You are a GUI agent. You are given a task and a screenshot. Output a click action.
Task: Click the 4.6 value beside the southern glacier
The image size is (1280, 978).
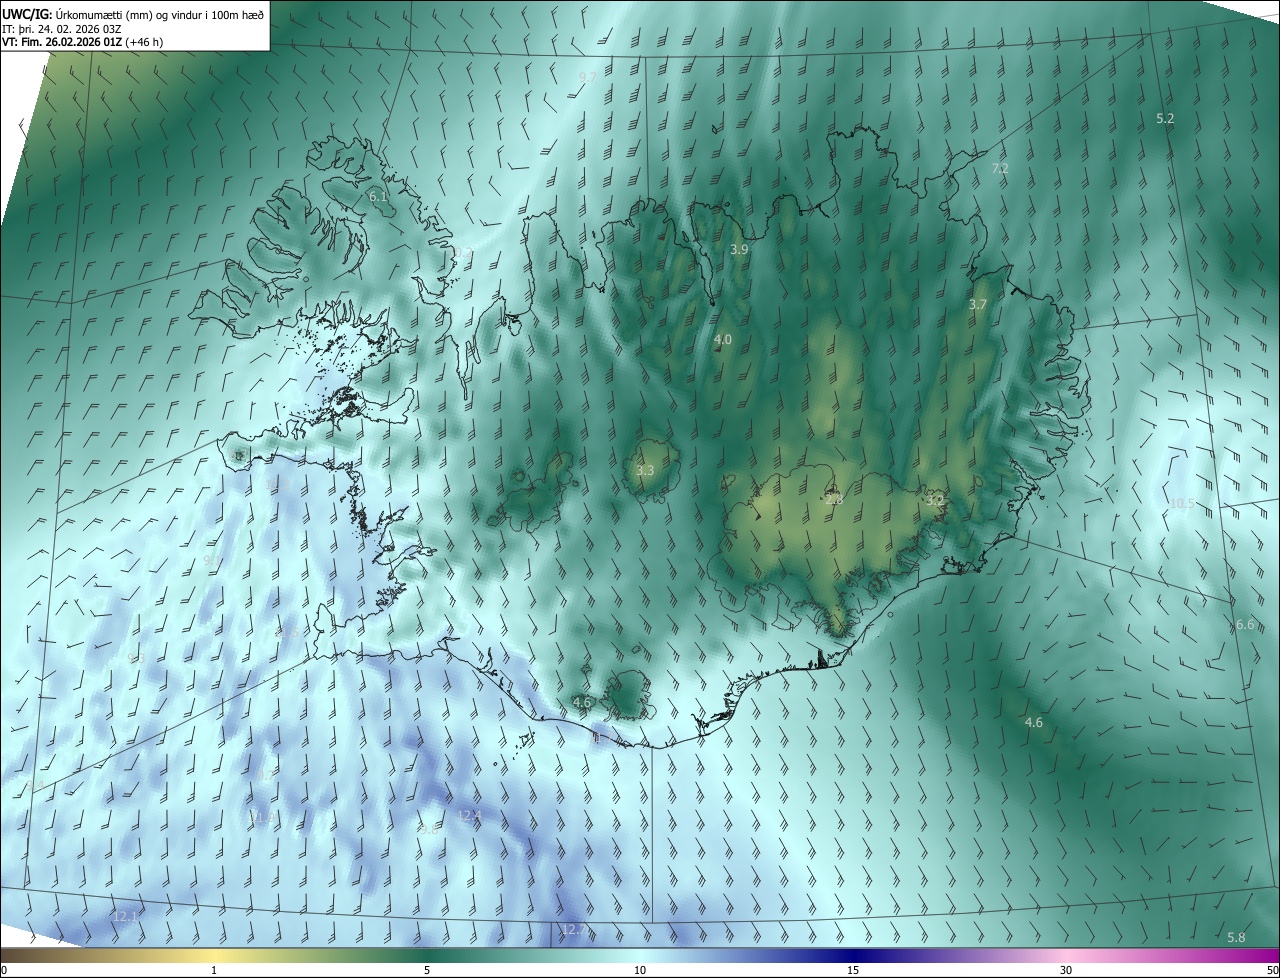pyautogui.click(x=582, y=702)
